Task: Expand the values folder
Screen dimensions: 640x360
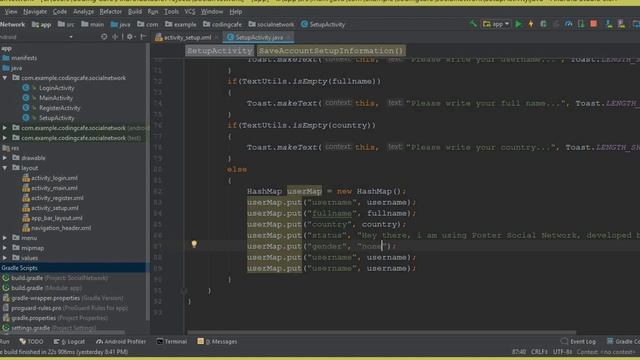Action: [5, 258]
